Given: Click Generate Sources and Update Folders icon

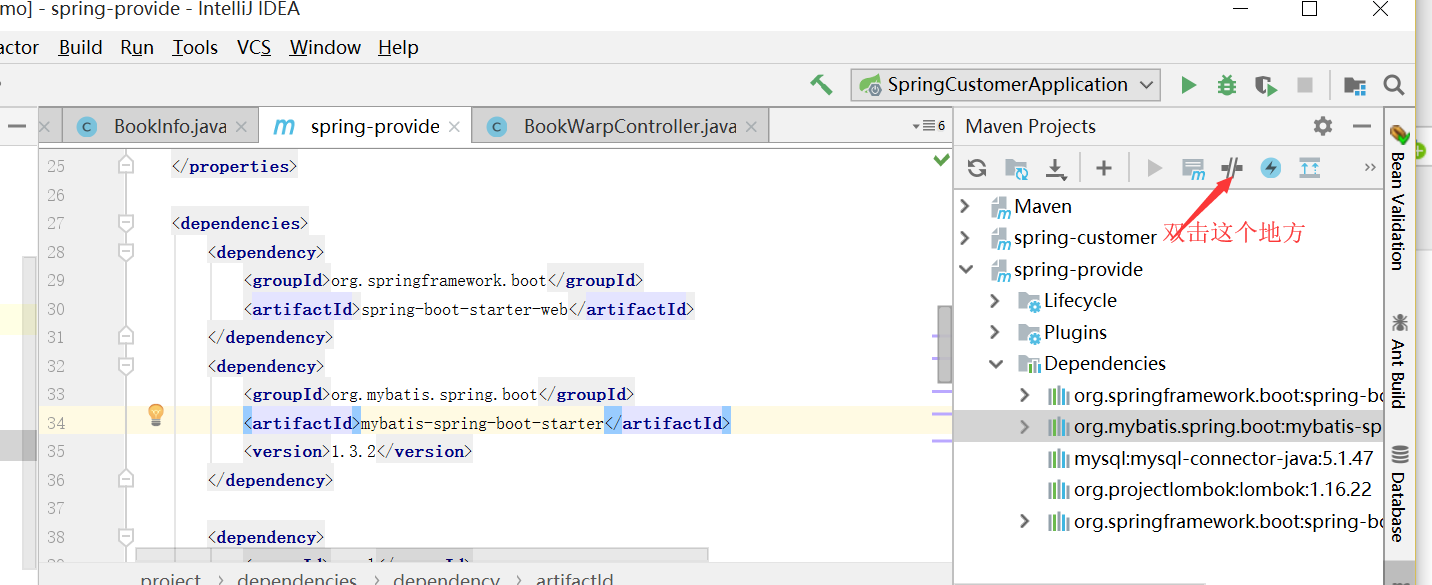Looking at the screenshot, I should (x=1016, y=168).
